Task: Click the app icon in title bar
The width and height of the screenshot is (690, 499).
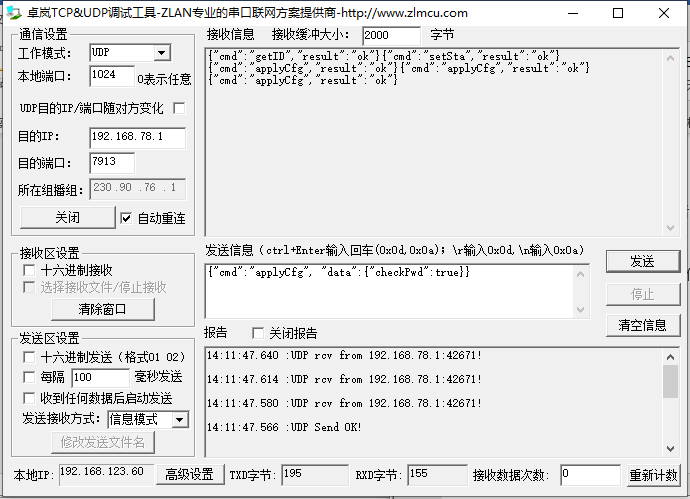Action: click(x=14, y=12)
